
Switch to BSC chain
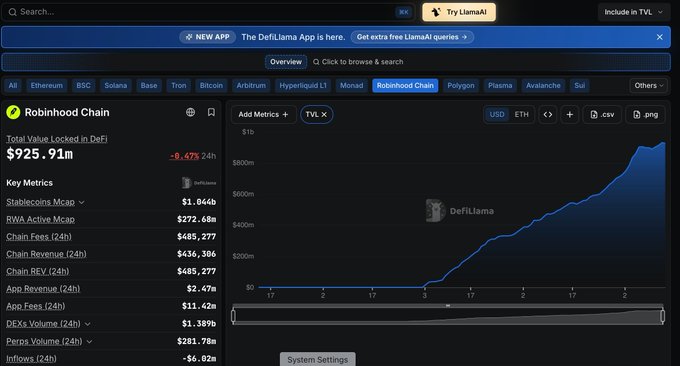pos(83,86)
